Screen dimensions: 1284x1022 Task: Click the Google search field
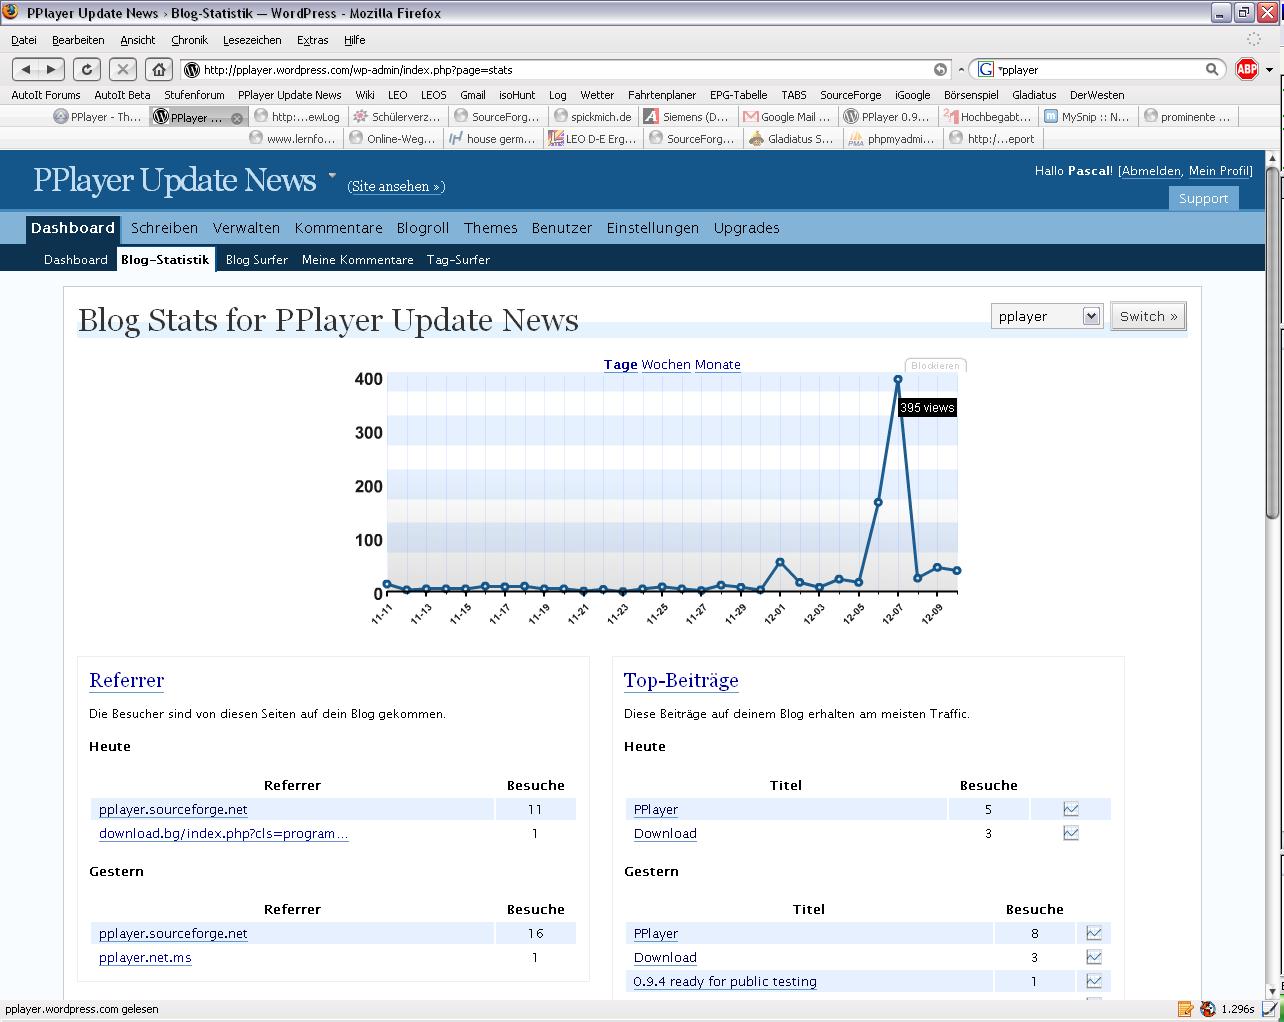point(1099,69)
